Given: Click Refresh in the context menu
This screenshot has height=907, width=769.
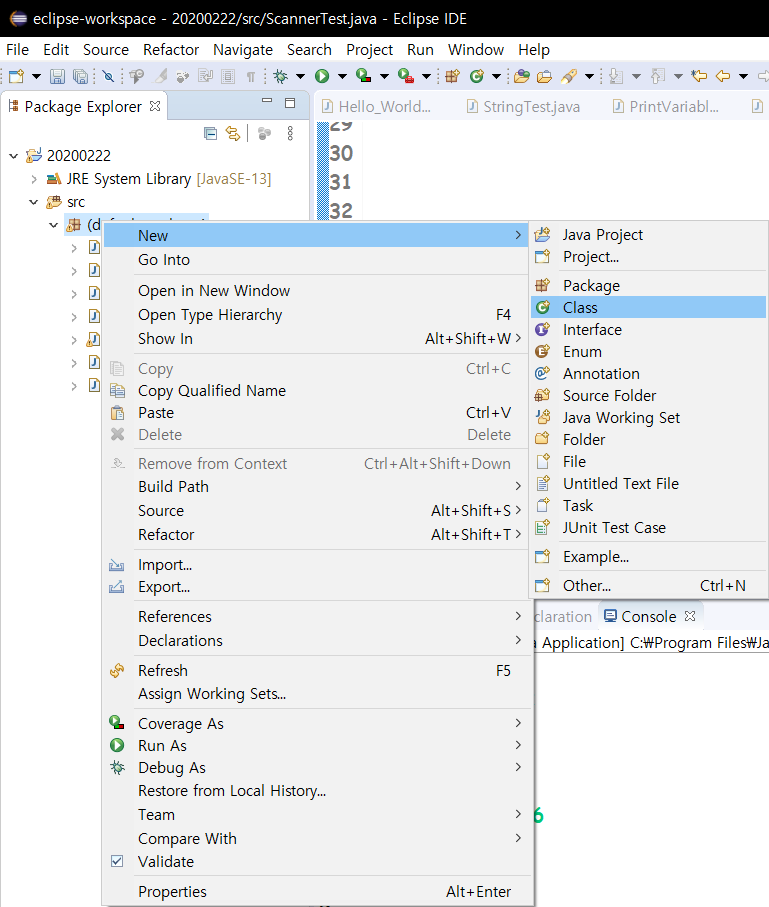Looking at the screenshot, I should (317, 671).
